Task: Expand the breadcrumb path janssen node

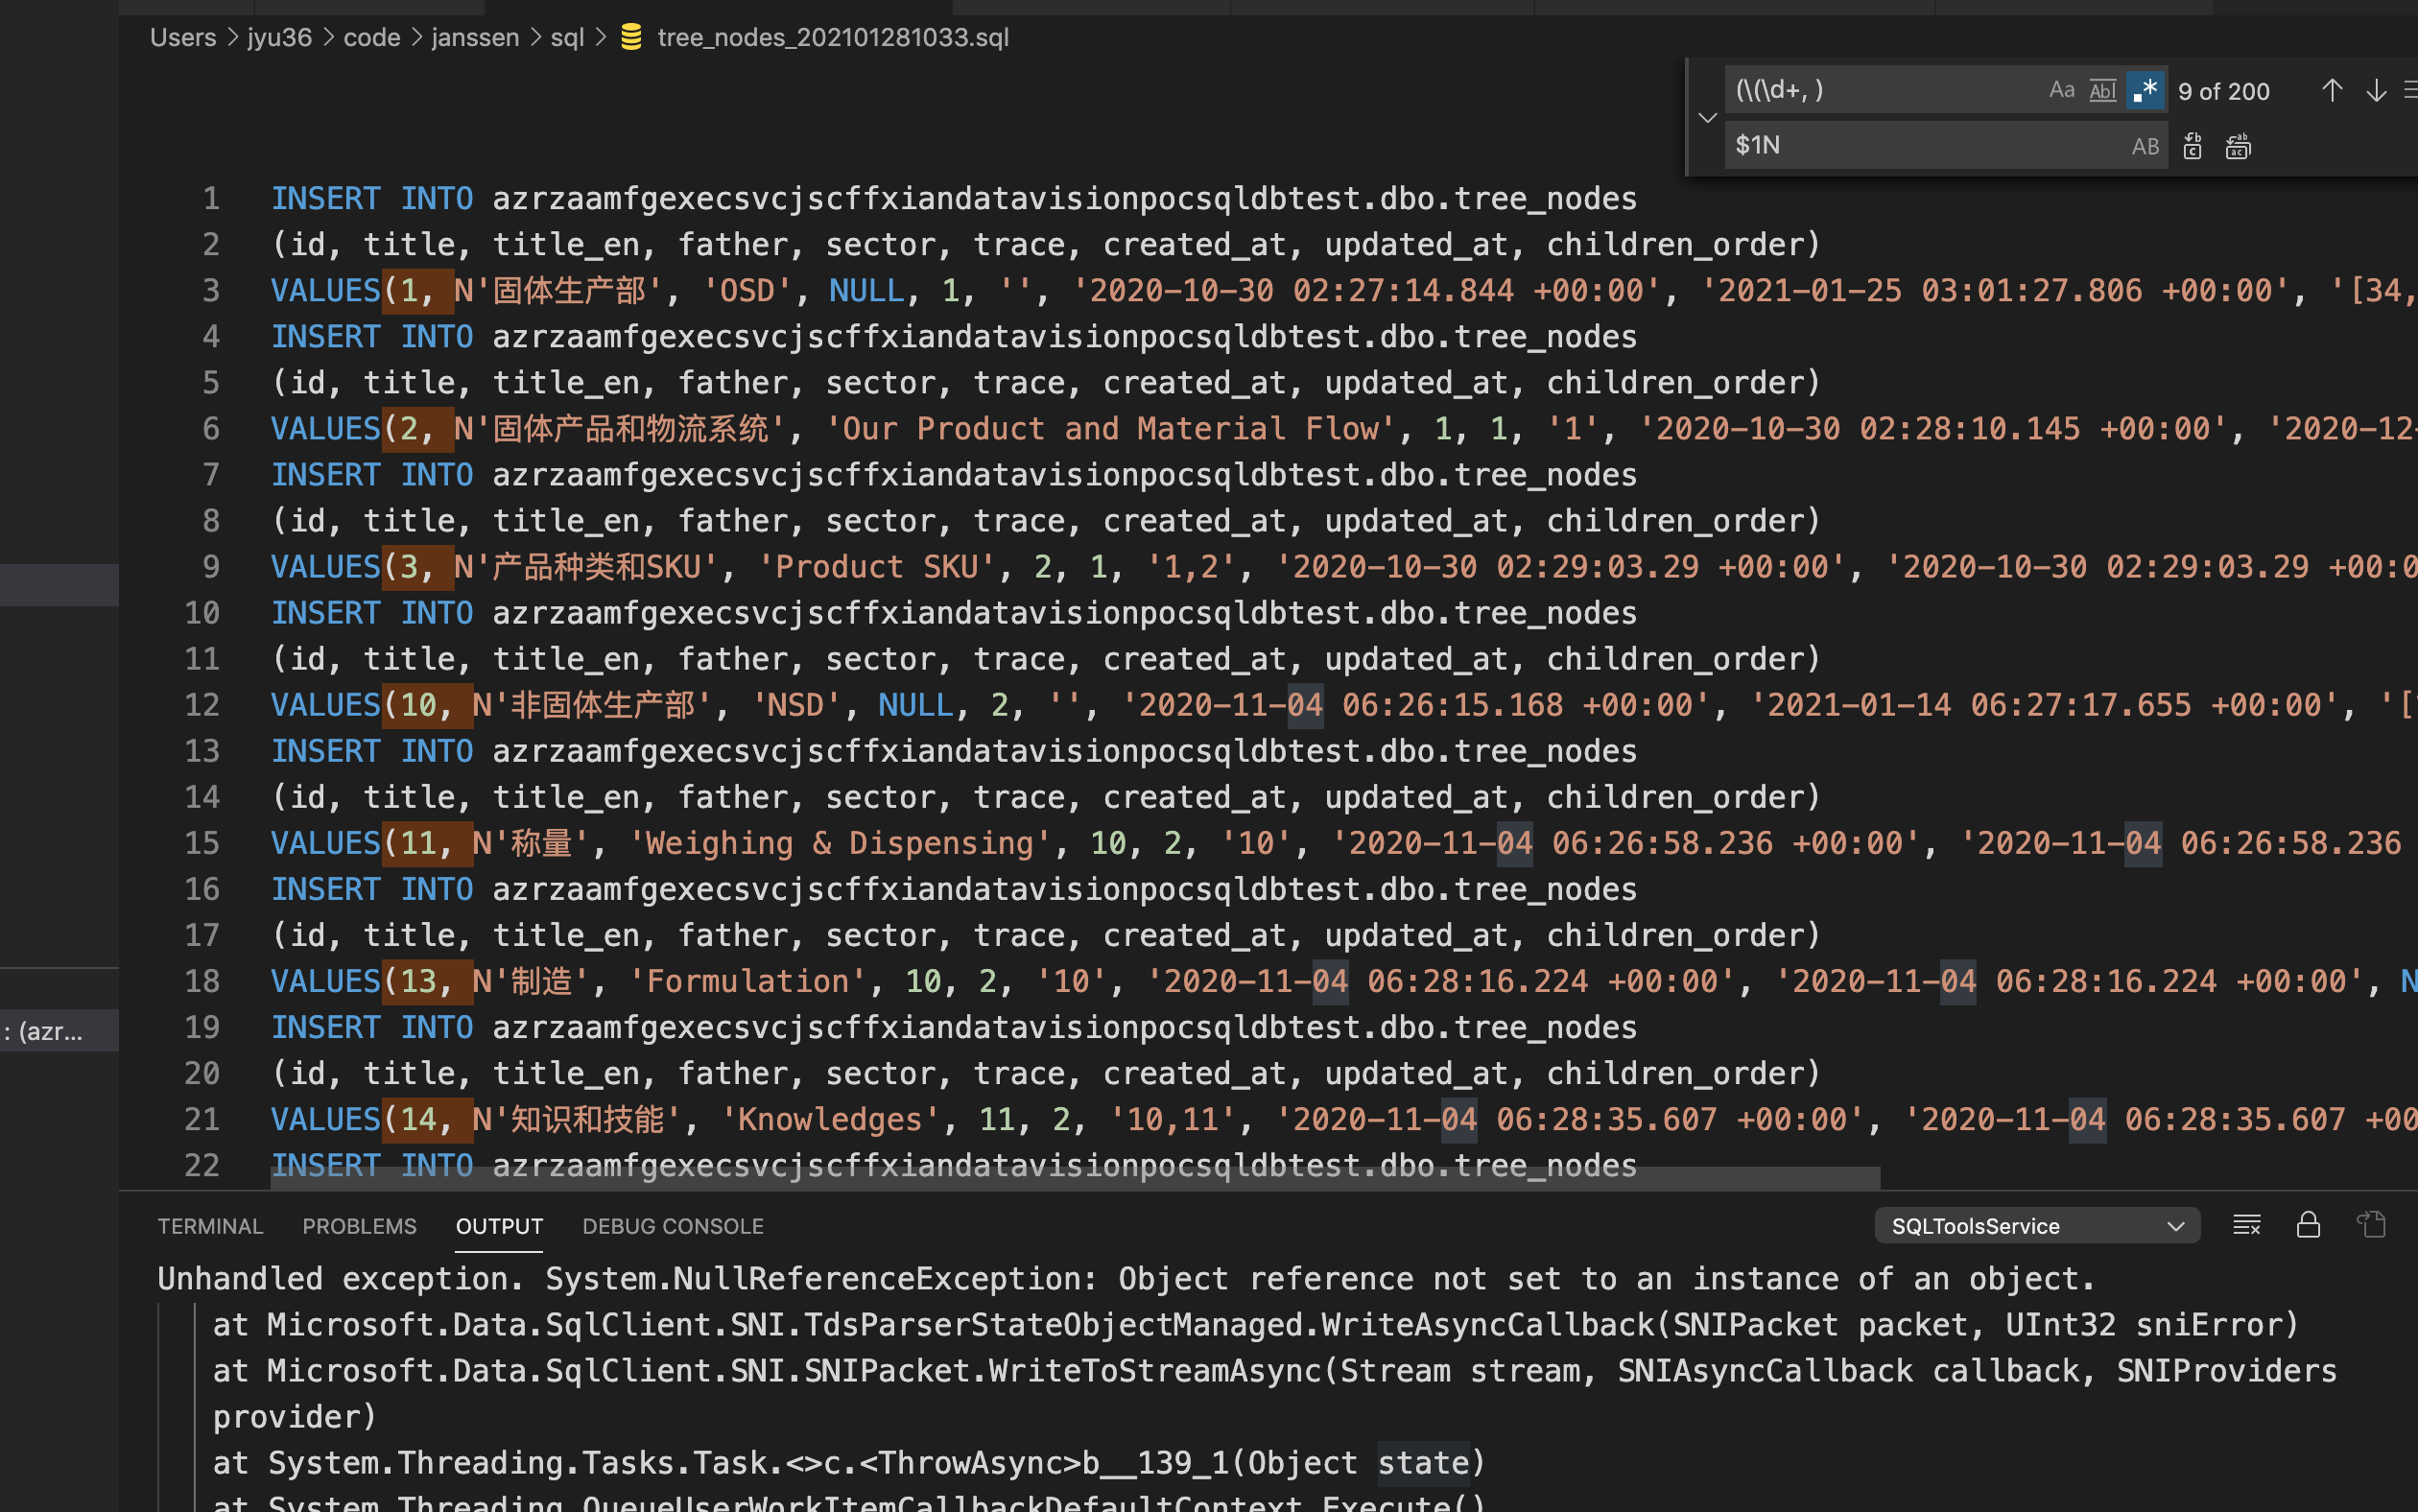Action: (x=470, y=36)
